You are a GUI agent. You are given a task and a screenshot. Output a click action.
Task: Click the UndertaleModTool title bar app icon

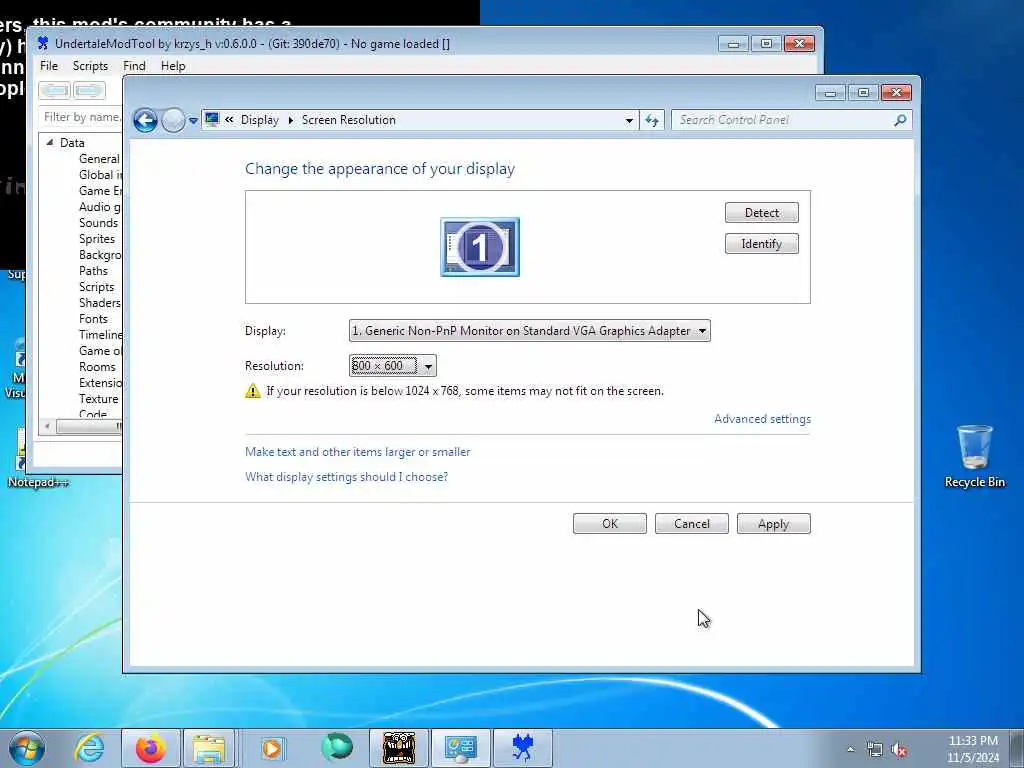(43, 44)
